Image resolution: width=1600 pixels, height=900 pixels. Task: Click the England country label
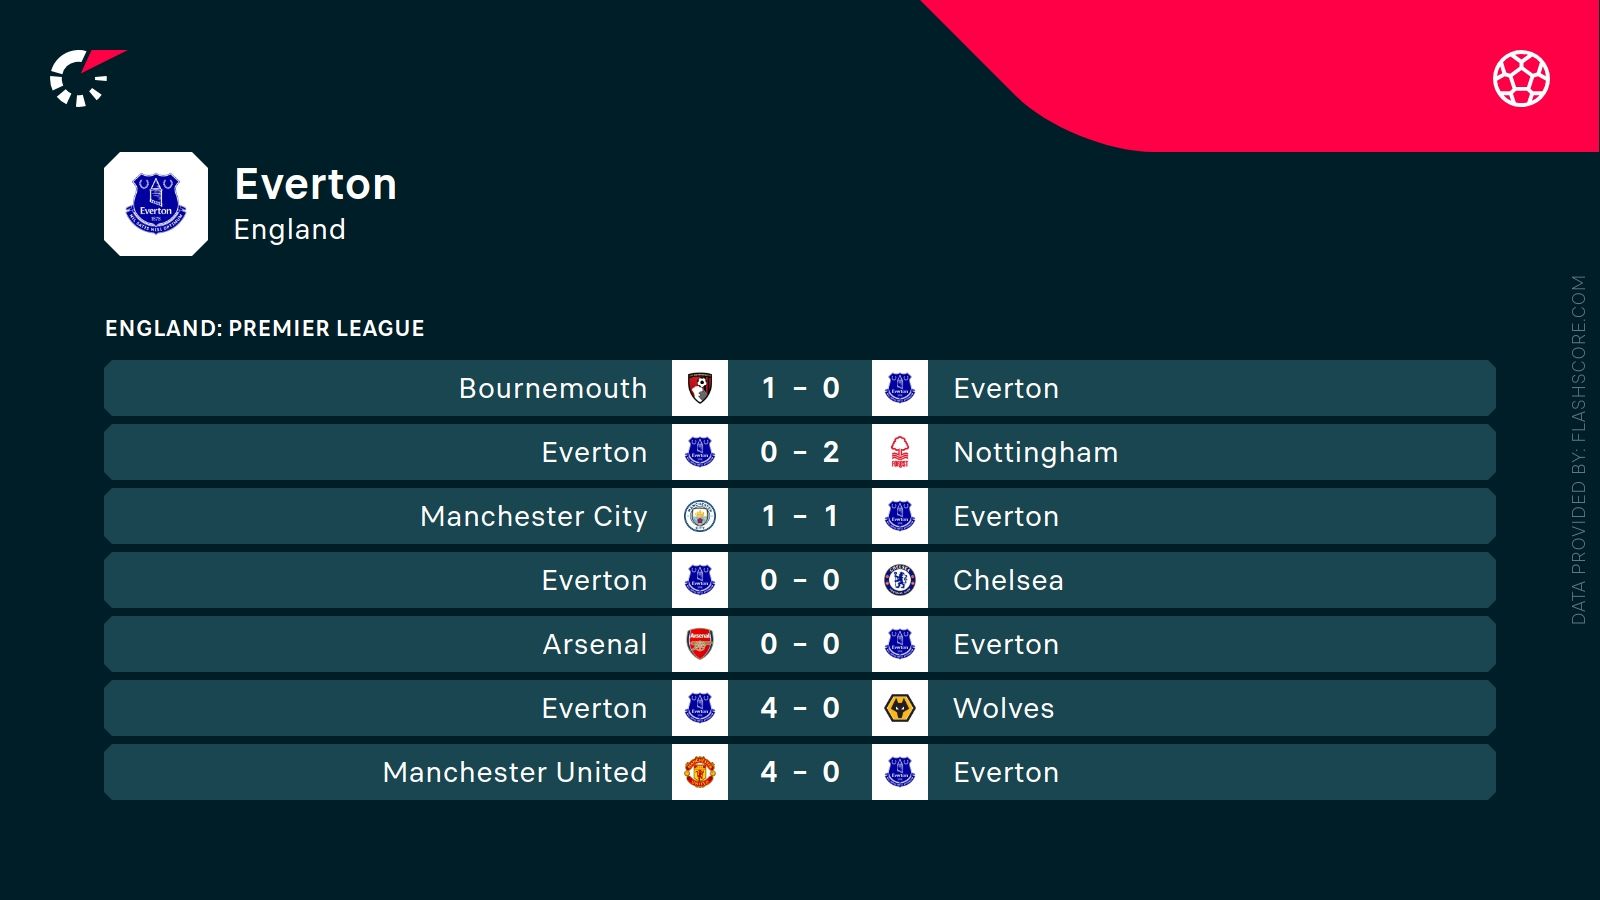pyautogui.click(x=289, y=229)
